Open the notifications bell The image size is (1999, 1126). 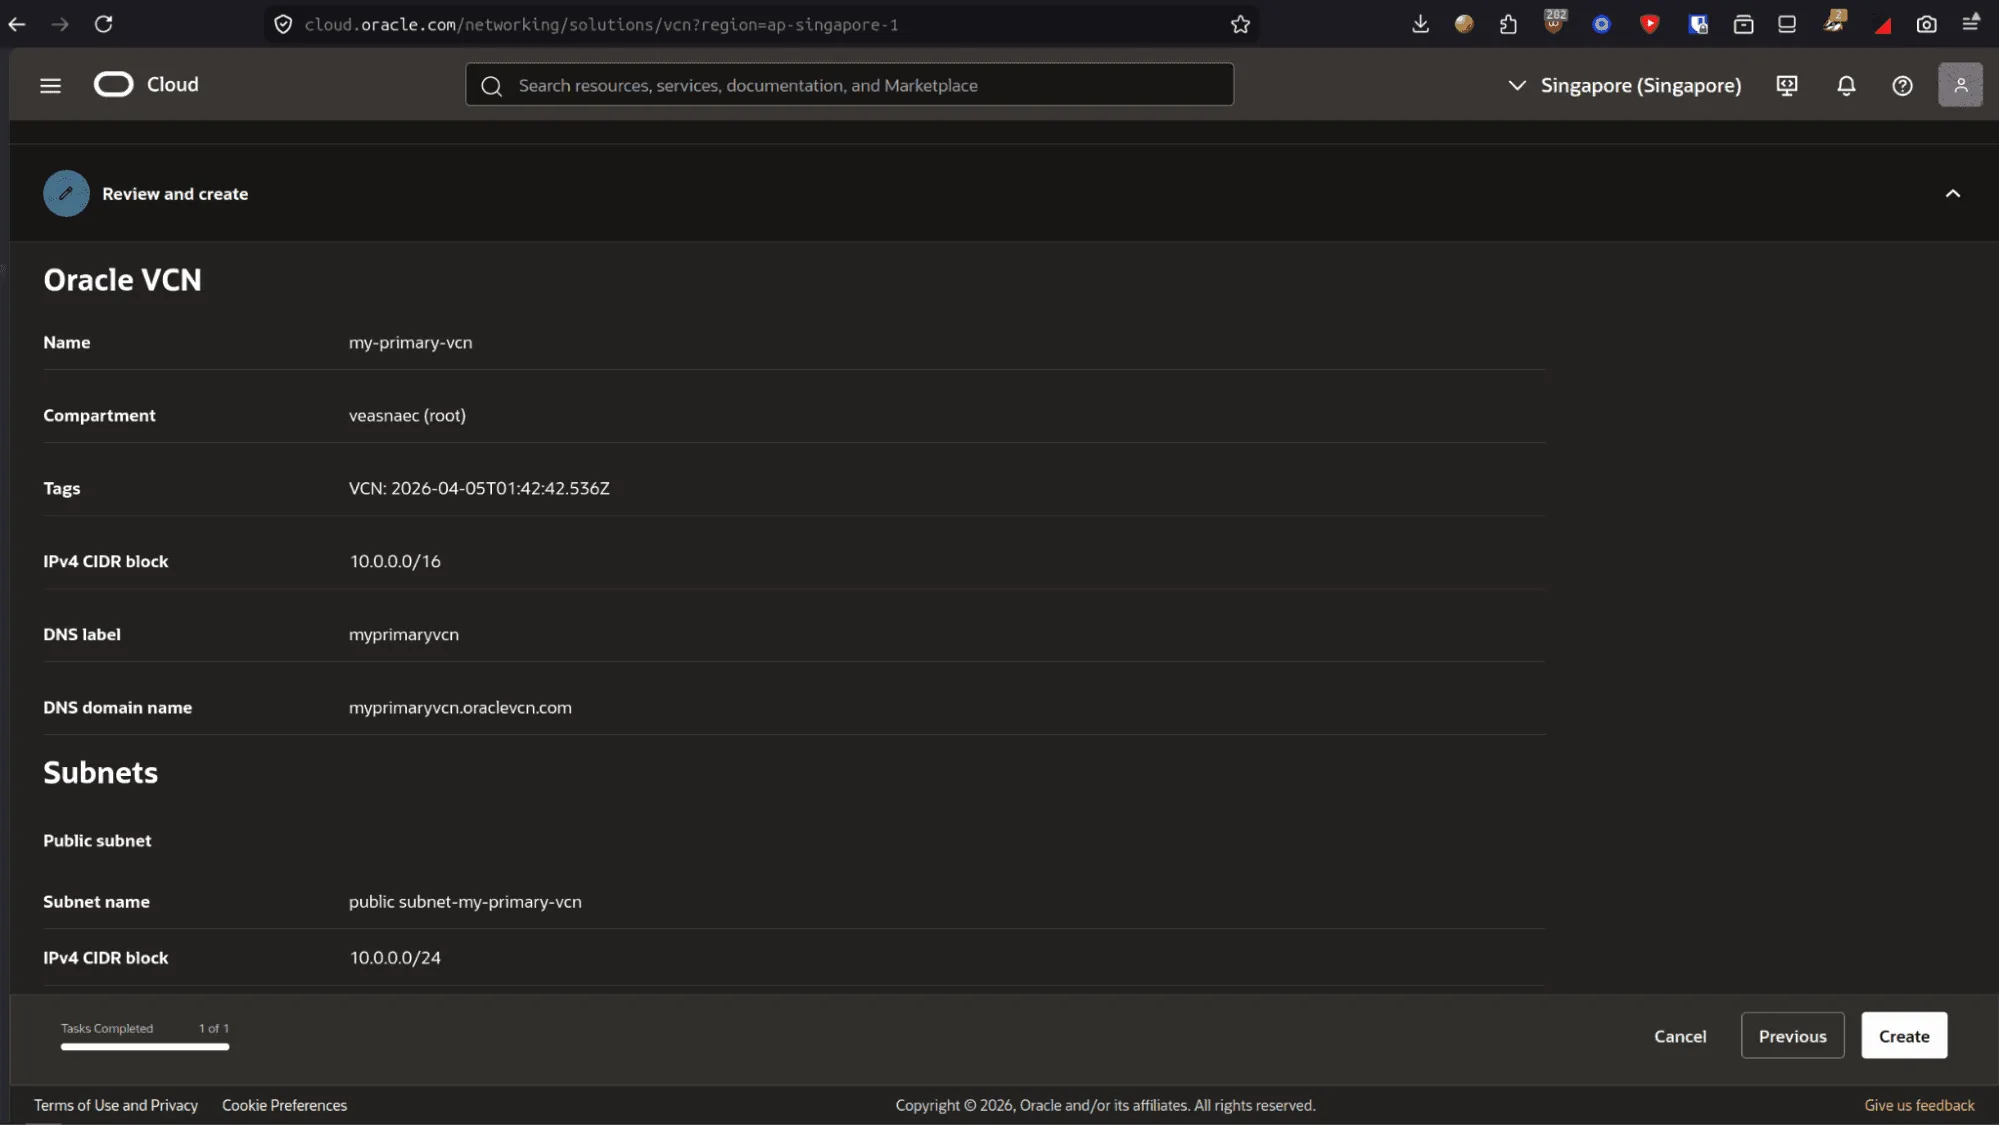click(x=1846, y=86)
